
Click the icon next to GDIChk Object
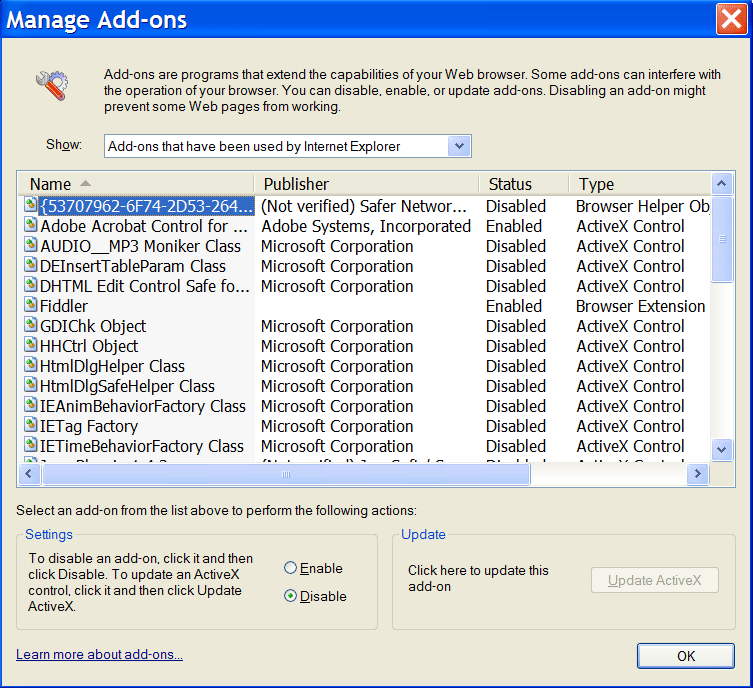(30, 325)
